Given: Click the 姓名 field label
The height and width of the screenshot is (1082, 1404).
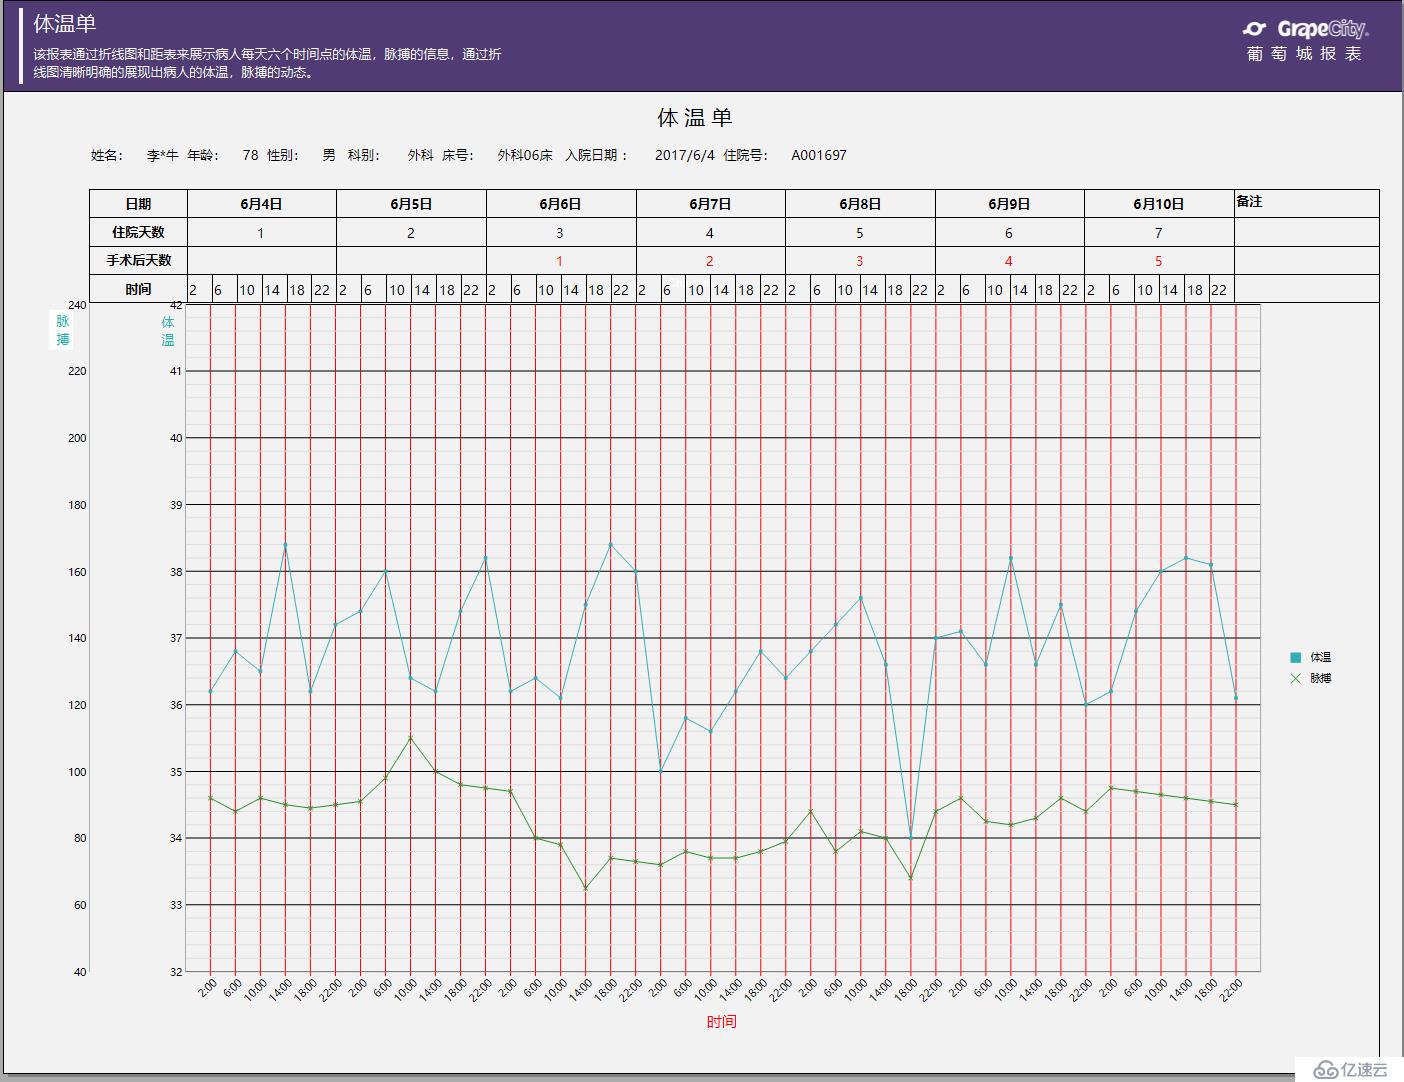Looking at the screenshot, I should click(x=106, y=155).
